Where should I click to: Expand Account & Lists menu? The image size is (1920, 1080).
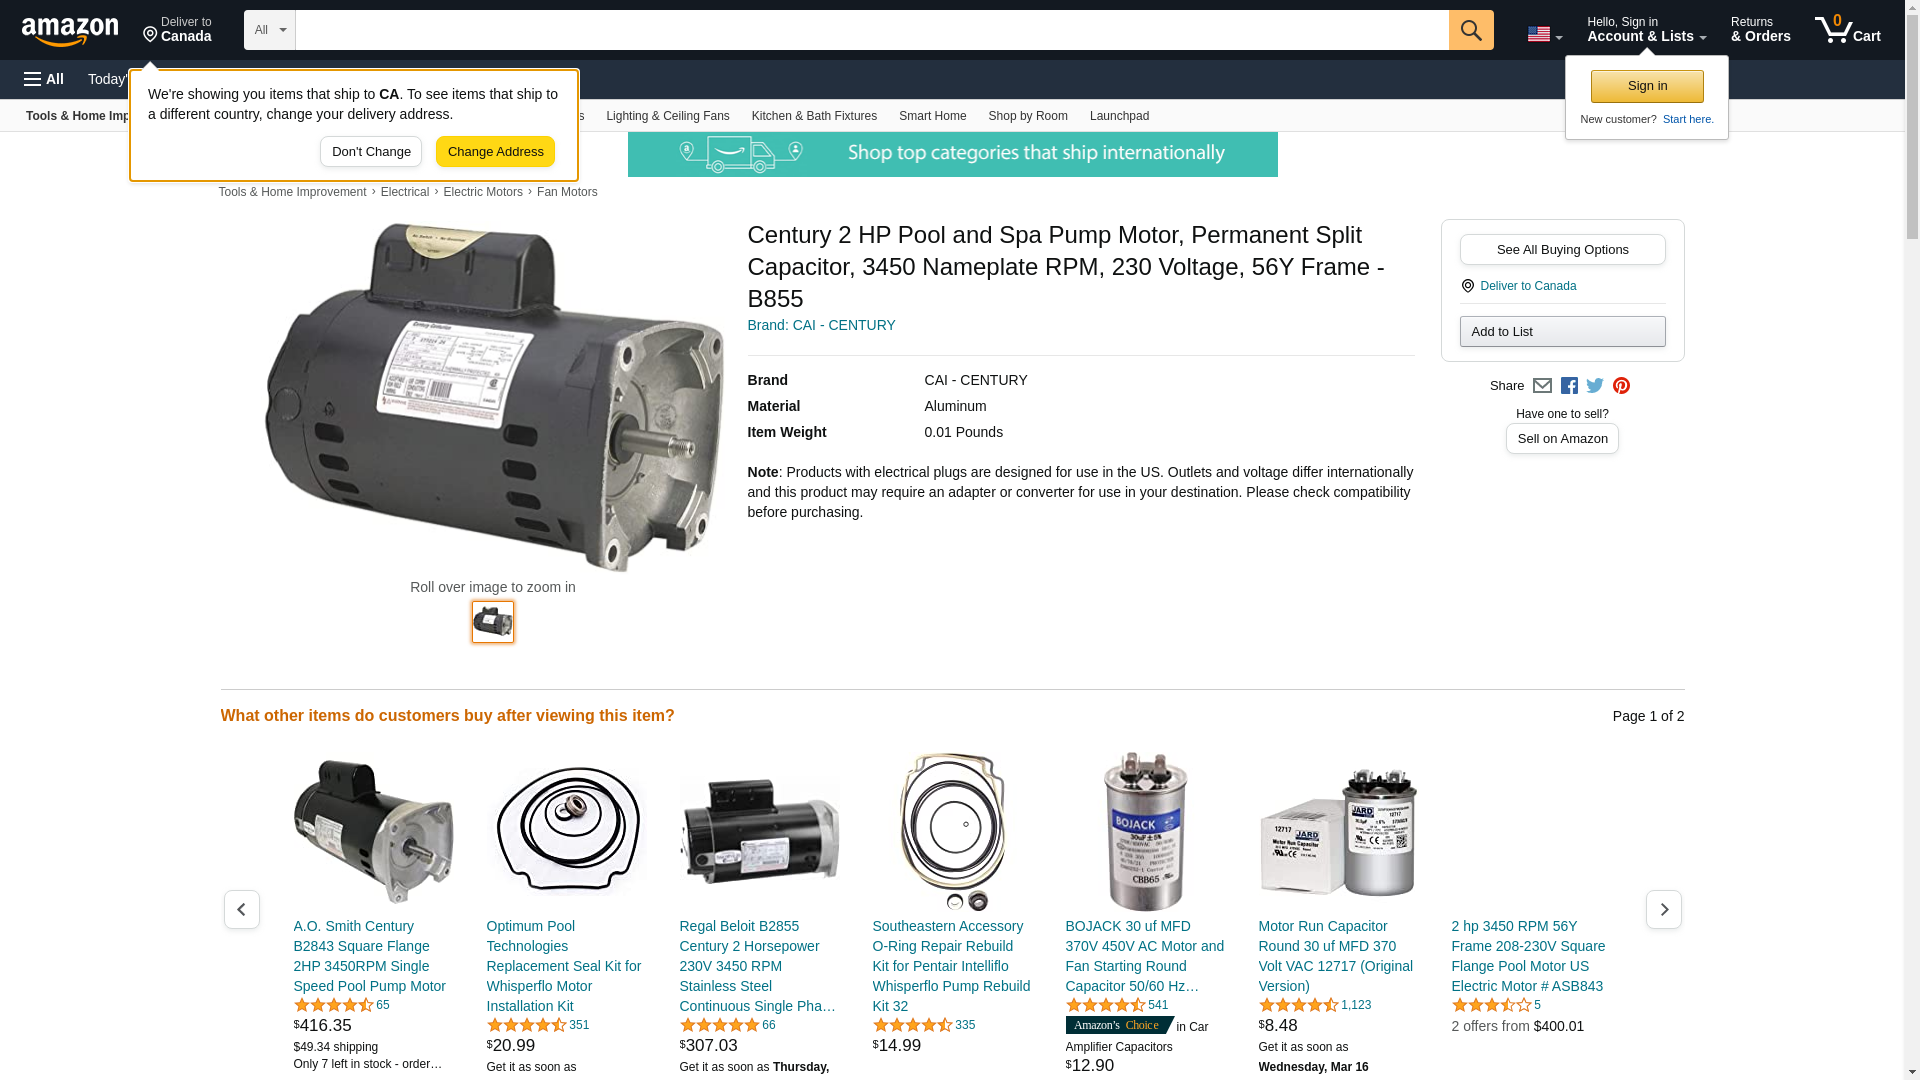pos(1646,29)
